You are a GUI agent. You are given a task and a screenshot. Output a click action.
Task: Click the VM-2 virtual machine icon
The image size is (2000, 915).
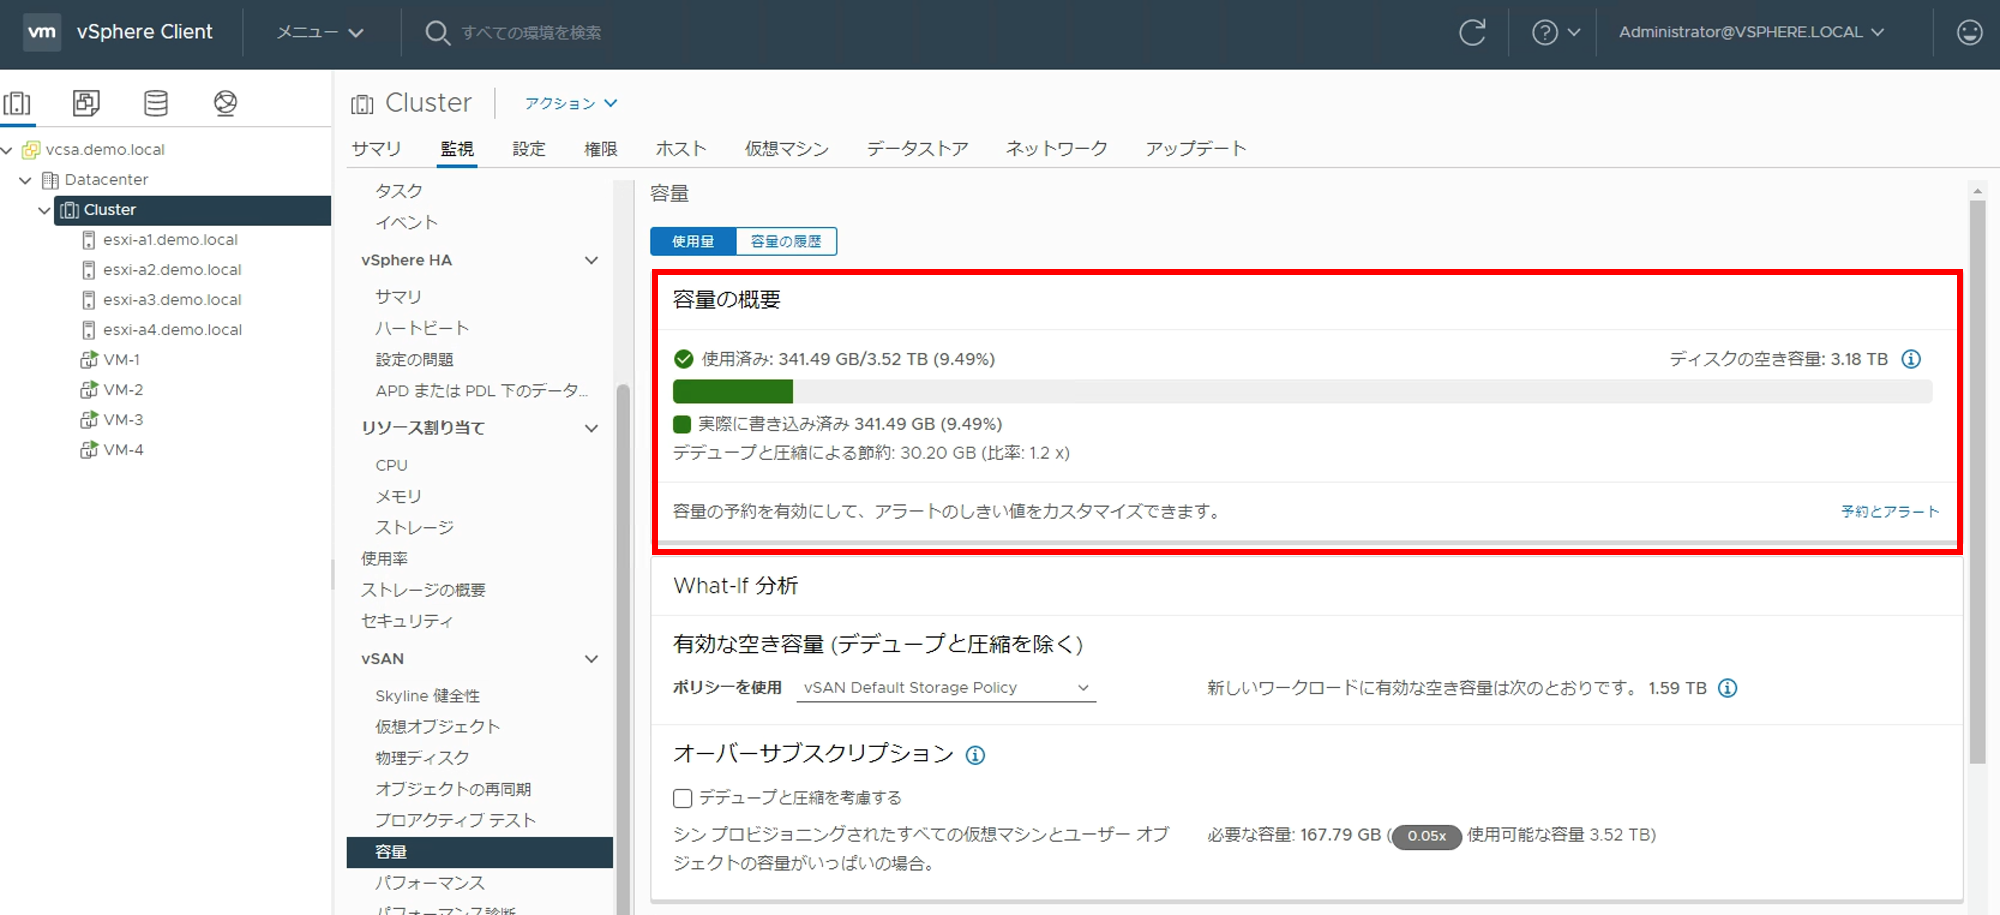pyautogui.click(x=89, y=390)
